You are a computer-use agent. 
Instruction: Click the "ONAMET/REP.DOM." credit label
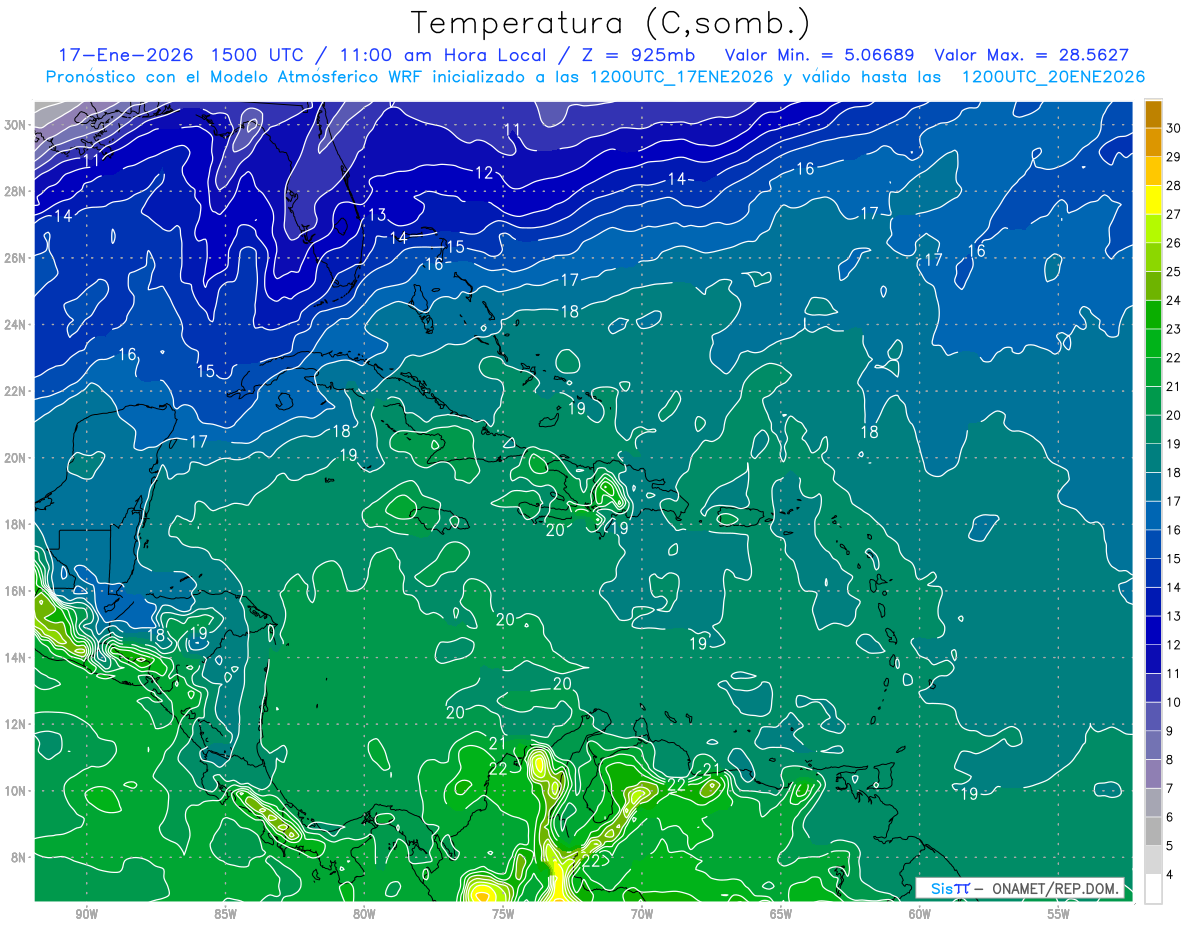1054,888
